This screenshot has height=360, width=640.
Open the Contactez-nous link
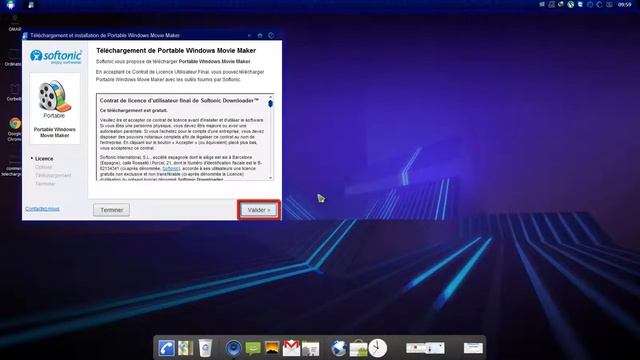tap(42, 209)
